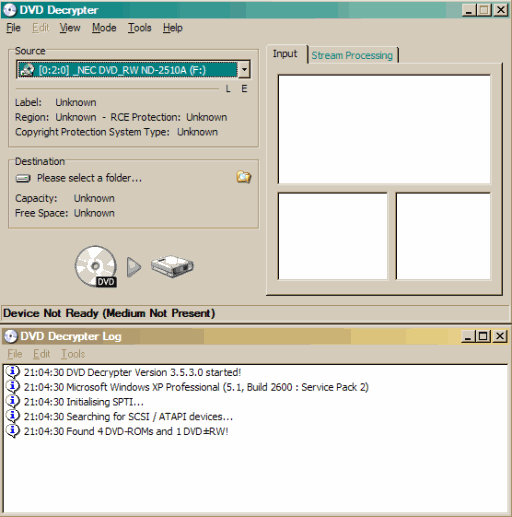Click the DVD Decrypter Log title bar icon
The width and height of the screenshot is (512, 517).
tap(10, 336)
